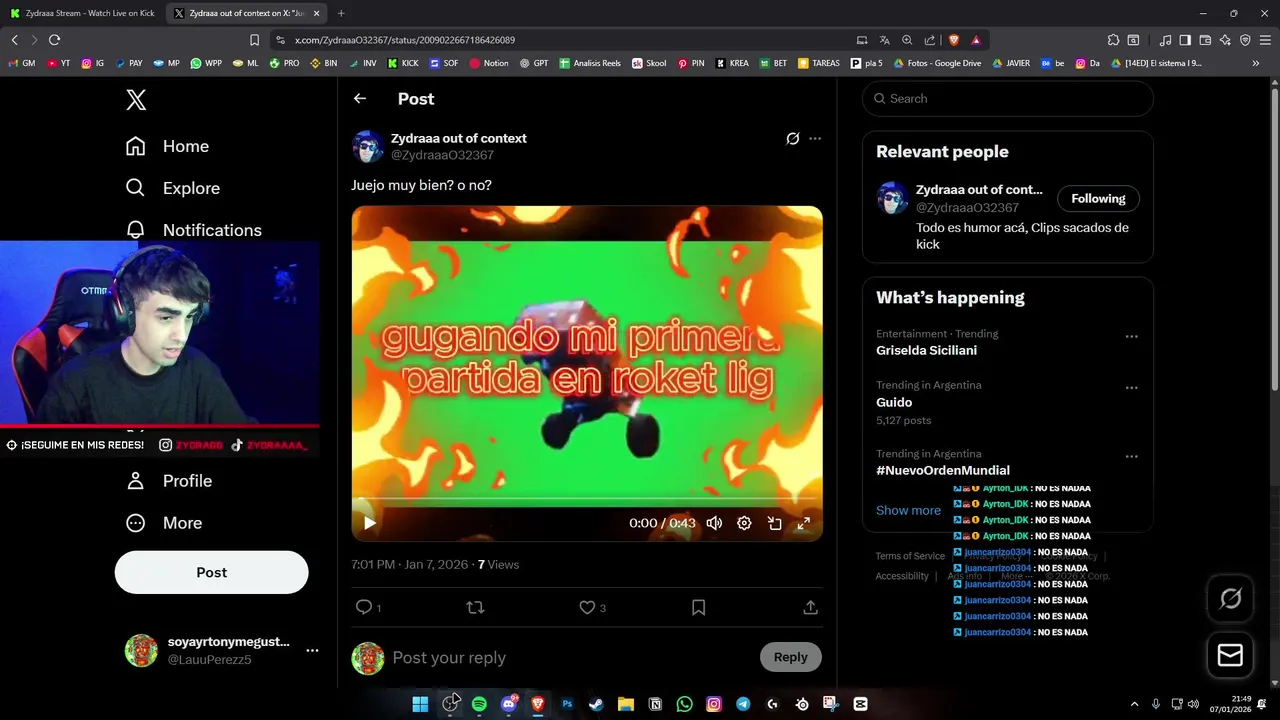This screenshot has height=720, width=1280.
Task: Open options for Guido trend
Action: coord(1131,388)
